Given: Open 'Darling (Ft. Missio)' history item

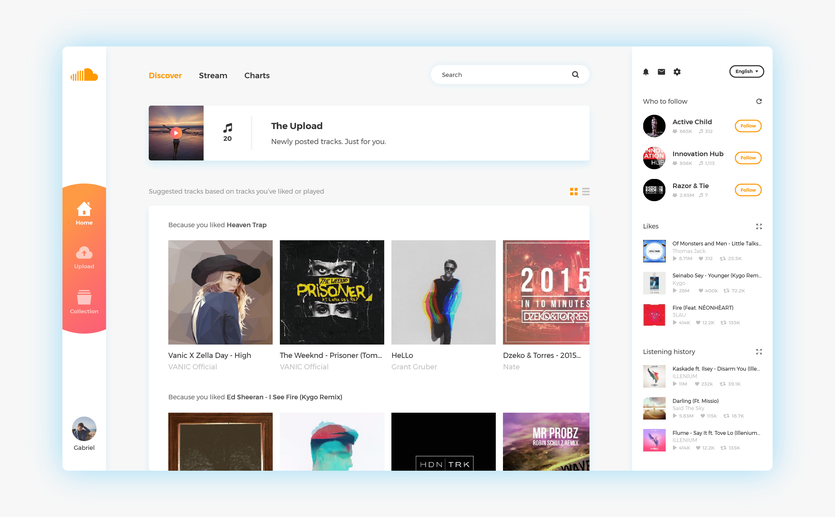Looking at the screenshot, I should click(695, 401).
